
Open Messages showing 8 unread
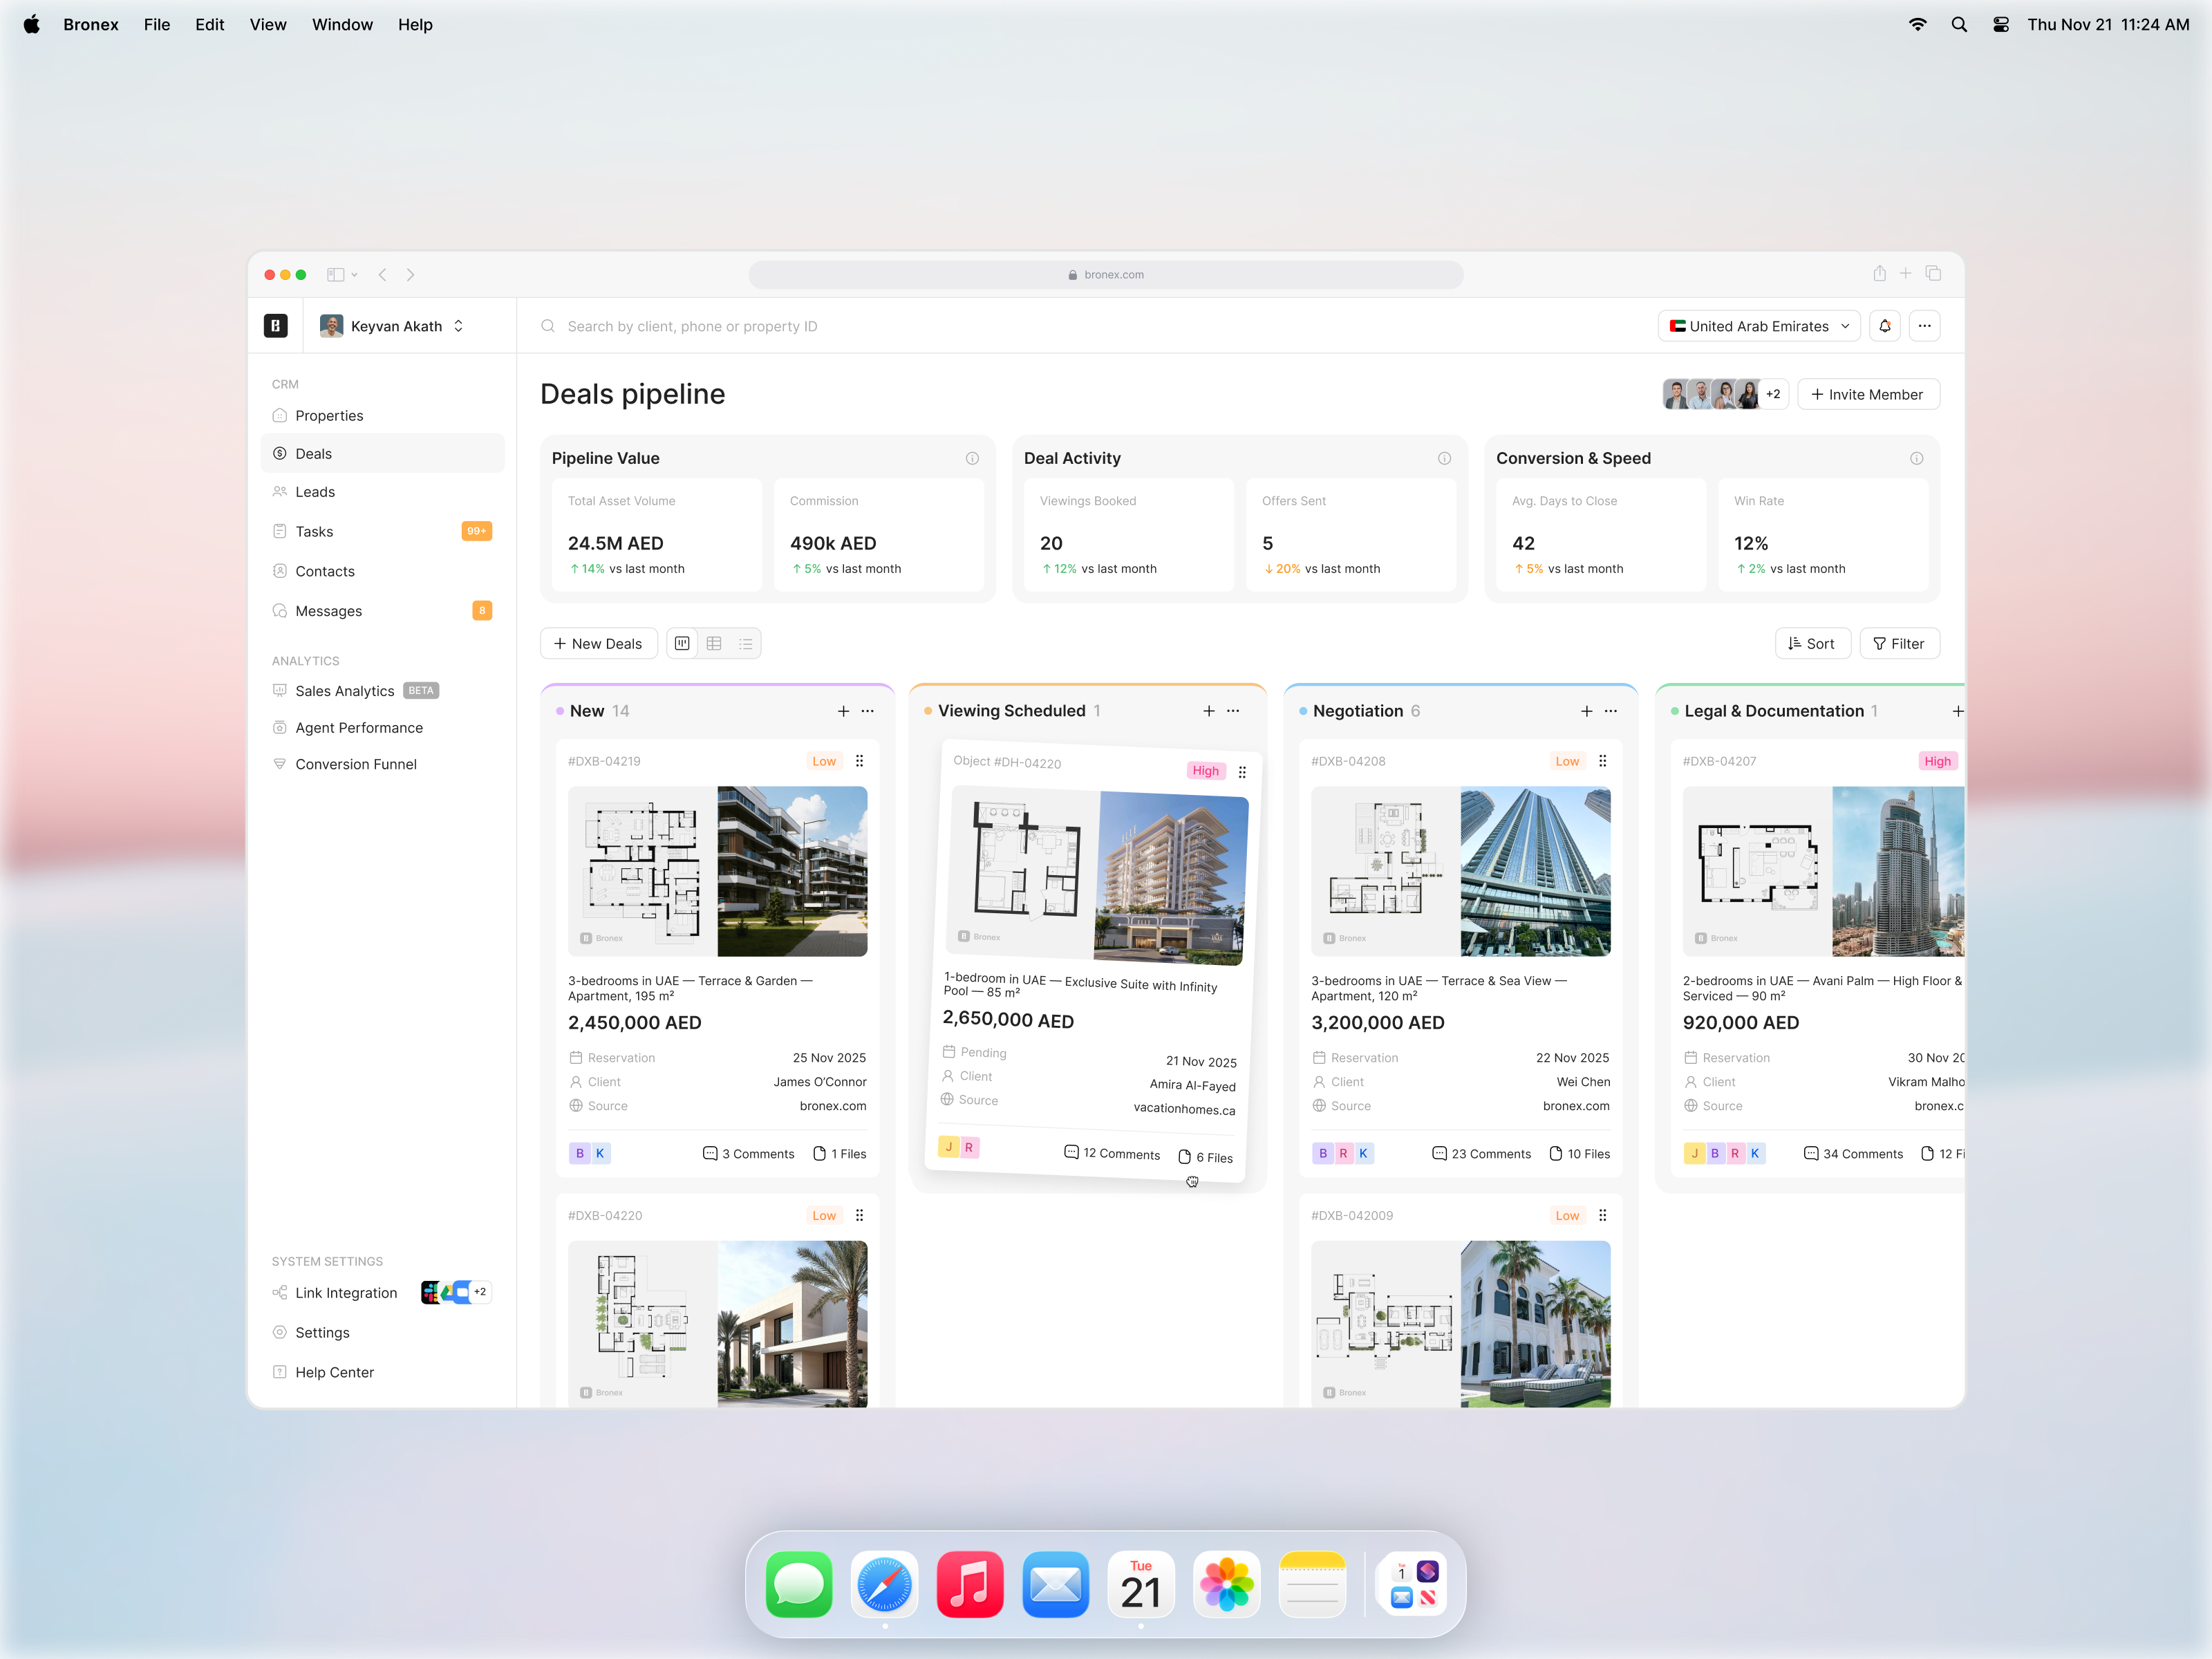[x=328, y=610]
